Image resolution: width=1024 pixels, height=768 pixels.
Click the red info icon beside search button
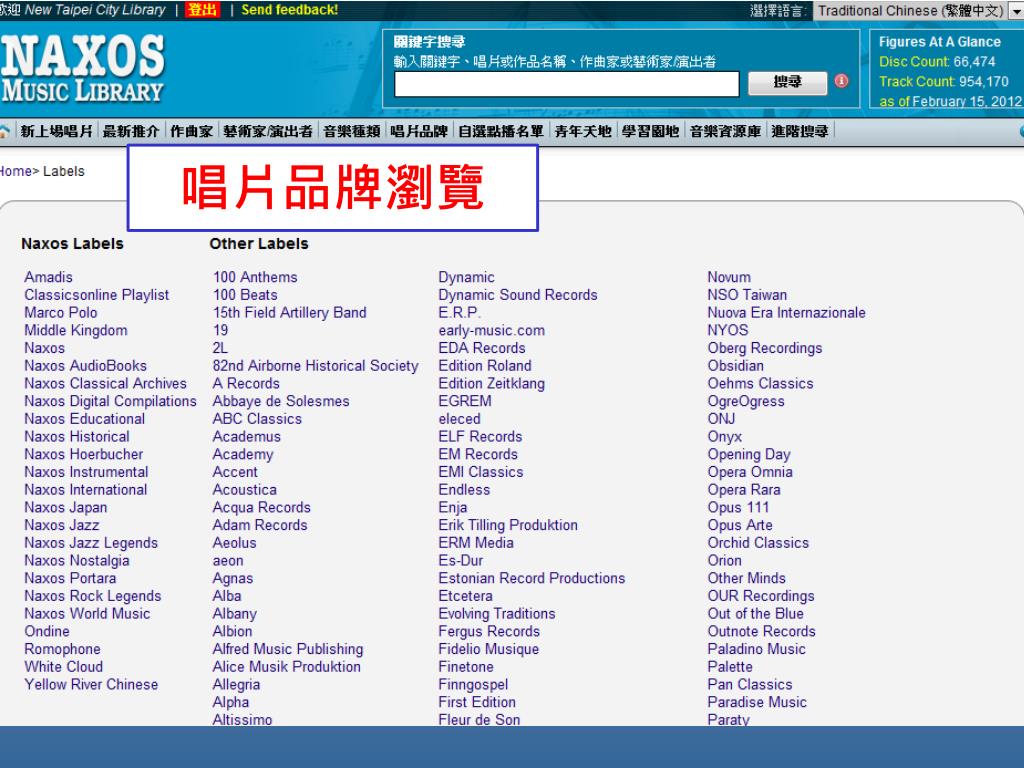point(841,81)
